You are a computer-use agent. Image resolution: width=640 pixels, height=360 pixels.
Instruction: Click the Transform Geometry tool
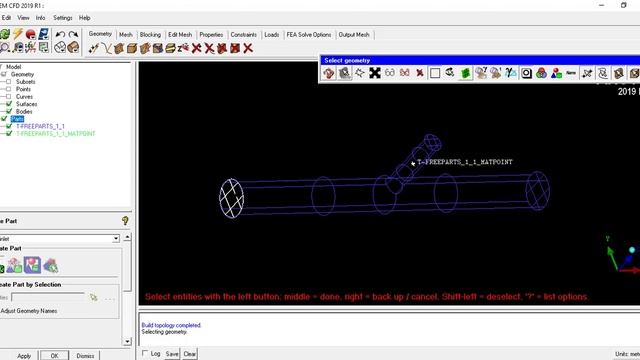170,49
